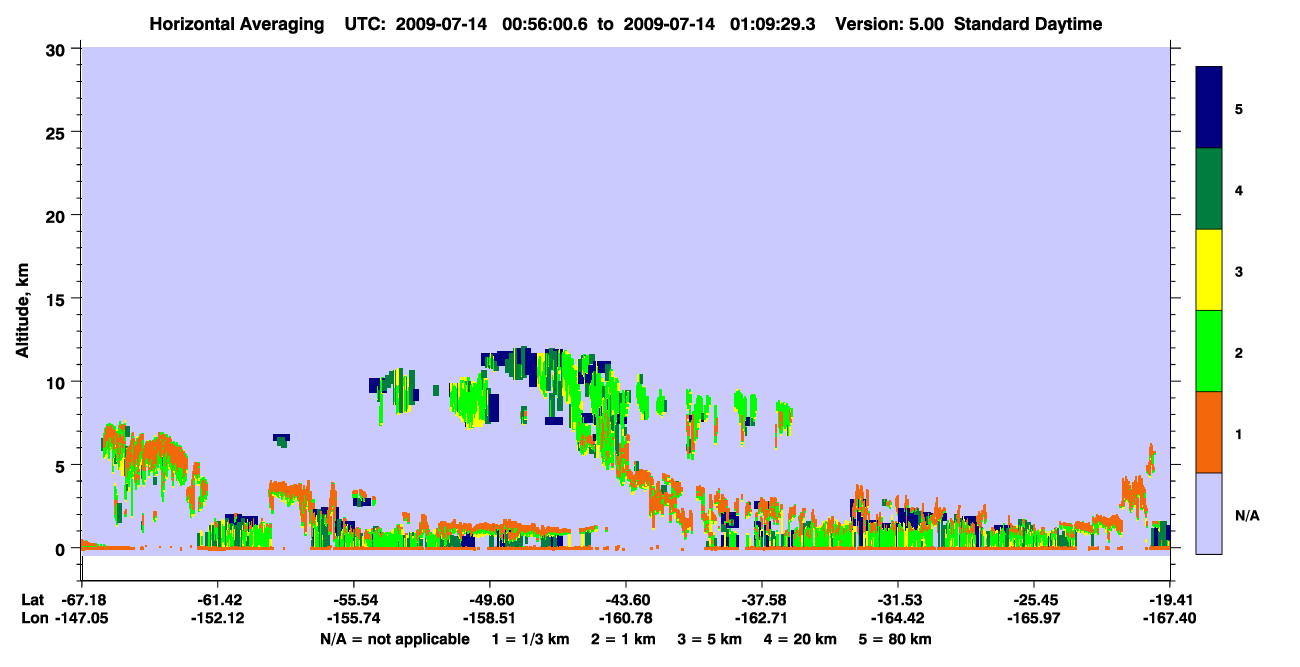Image resolution: width=1300 pixels, height=667 pixels.
Task: Click the bright green colorbar segment labeled 2
Action: pyautogui.click(x=1209, y=351)
